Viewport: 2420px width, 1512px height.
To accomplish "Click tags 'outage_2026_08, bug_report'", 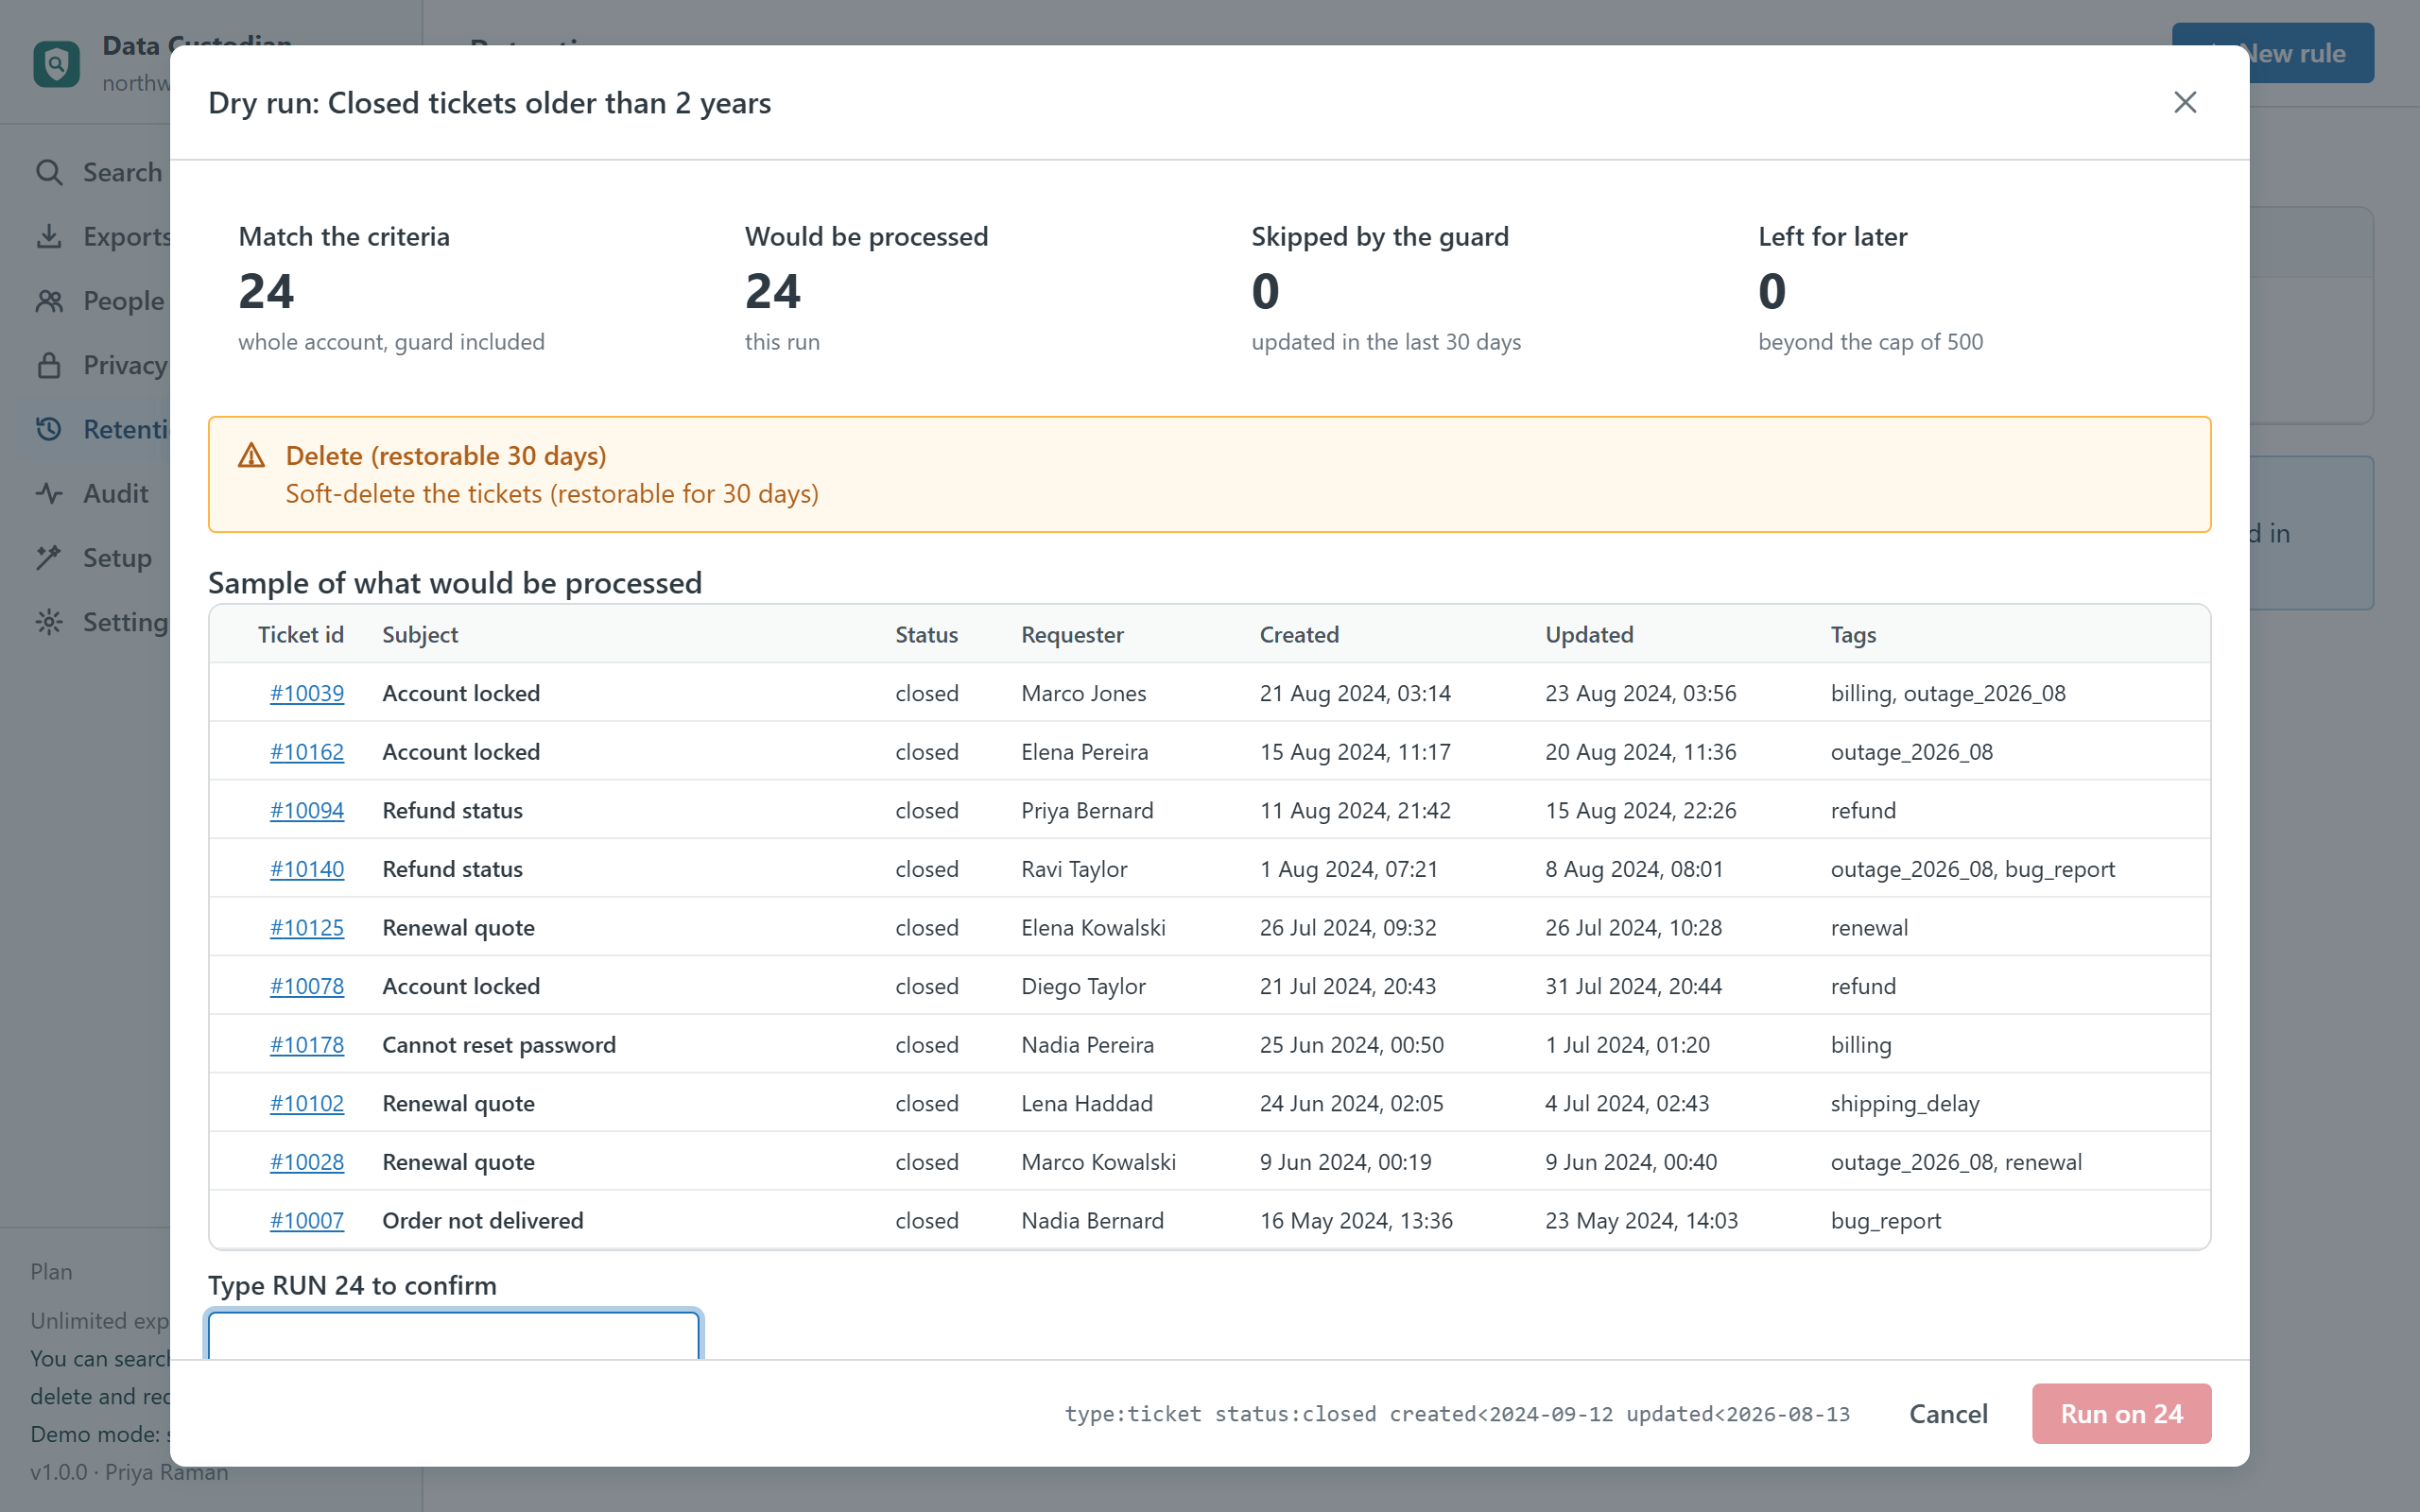I will [x=1973, y=869].
